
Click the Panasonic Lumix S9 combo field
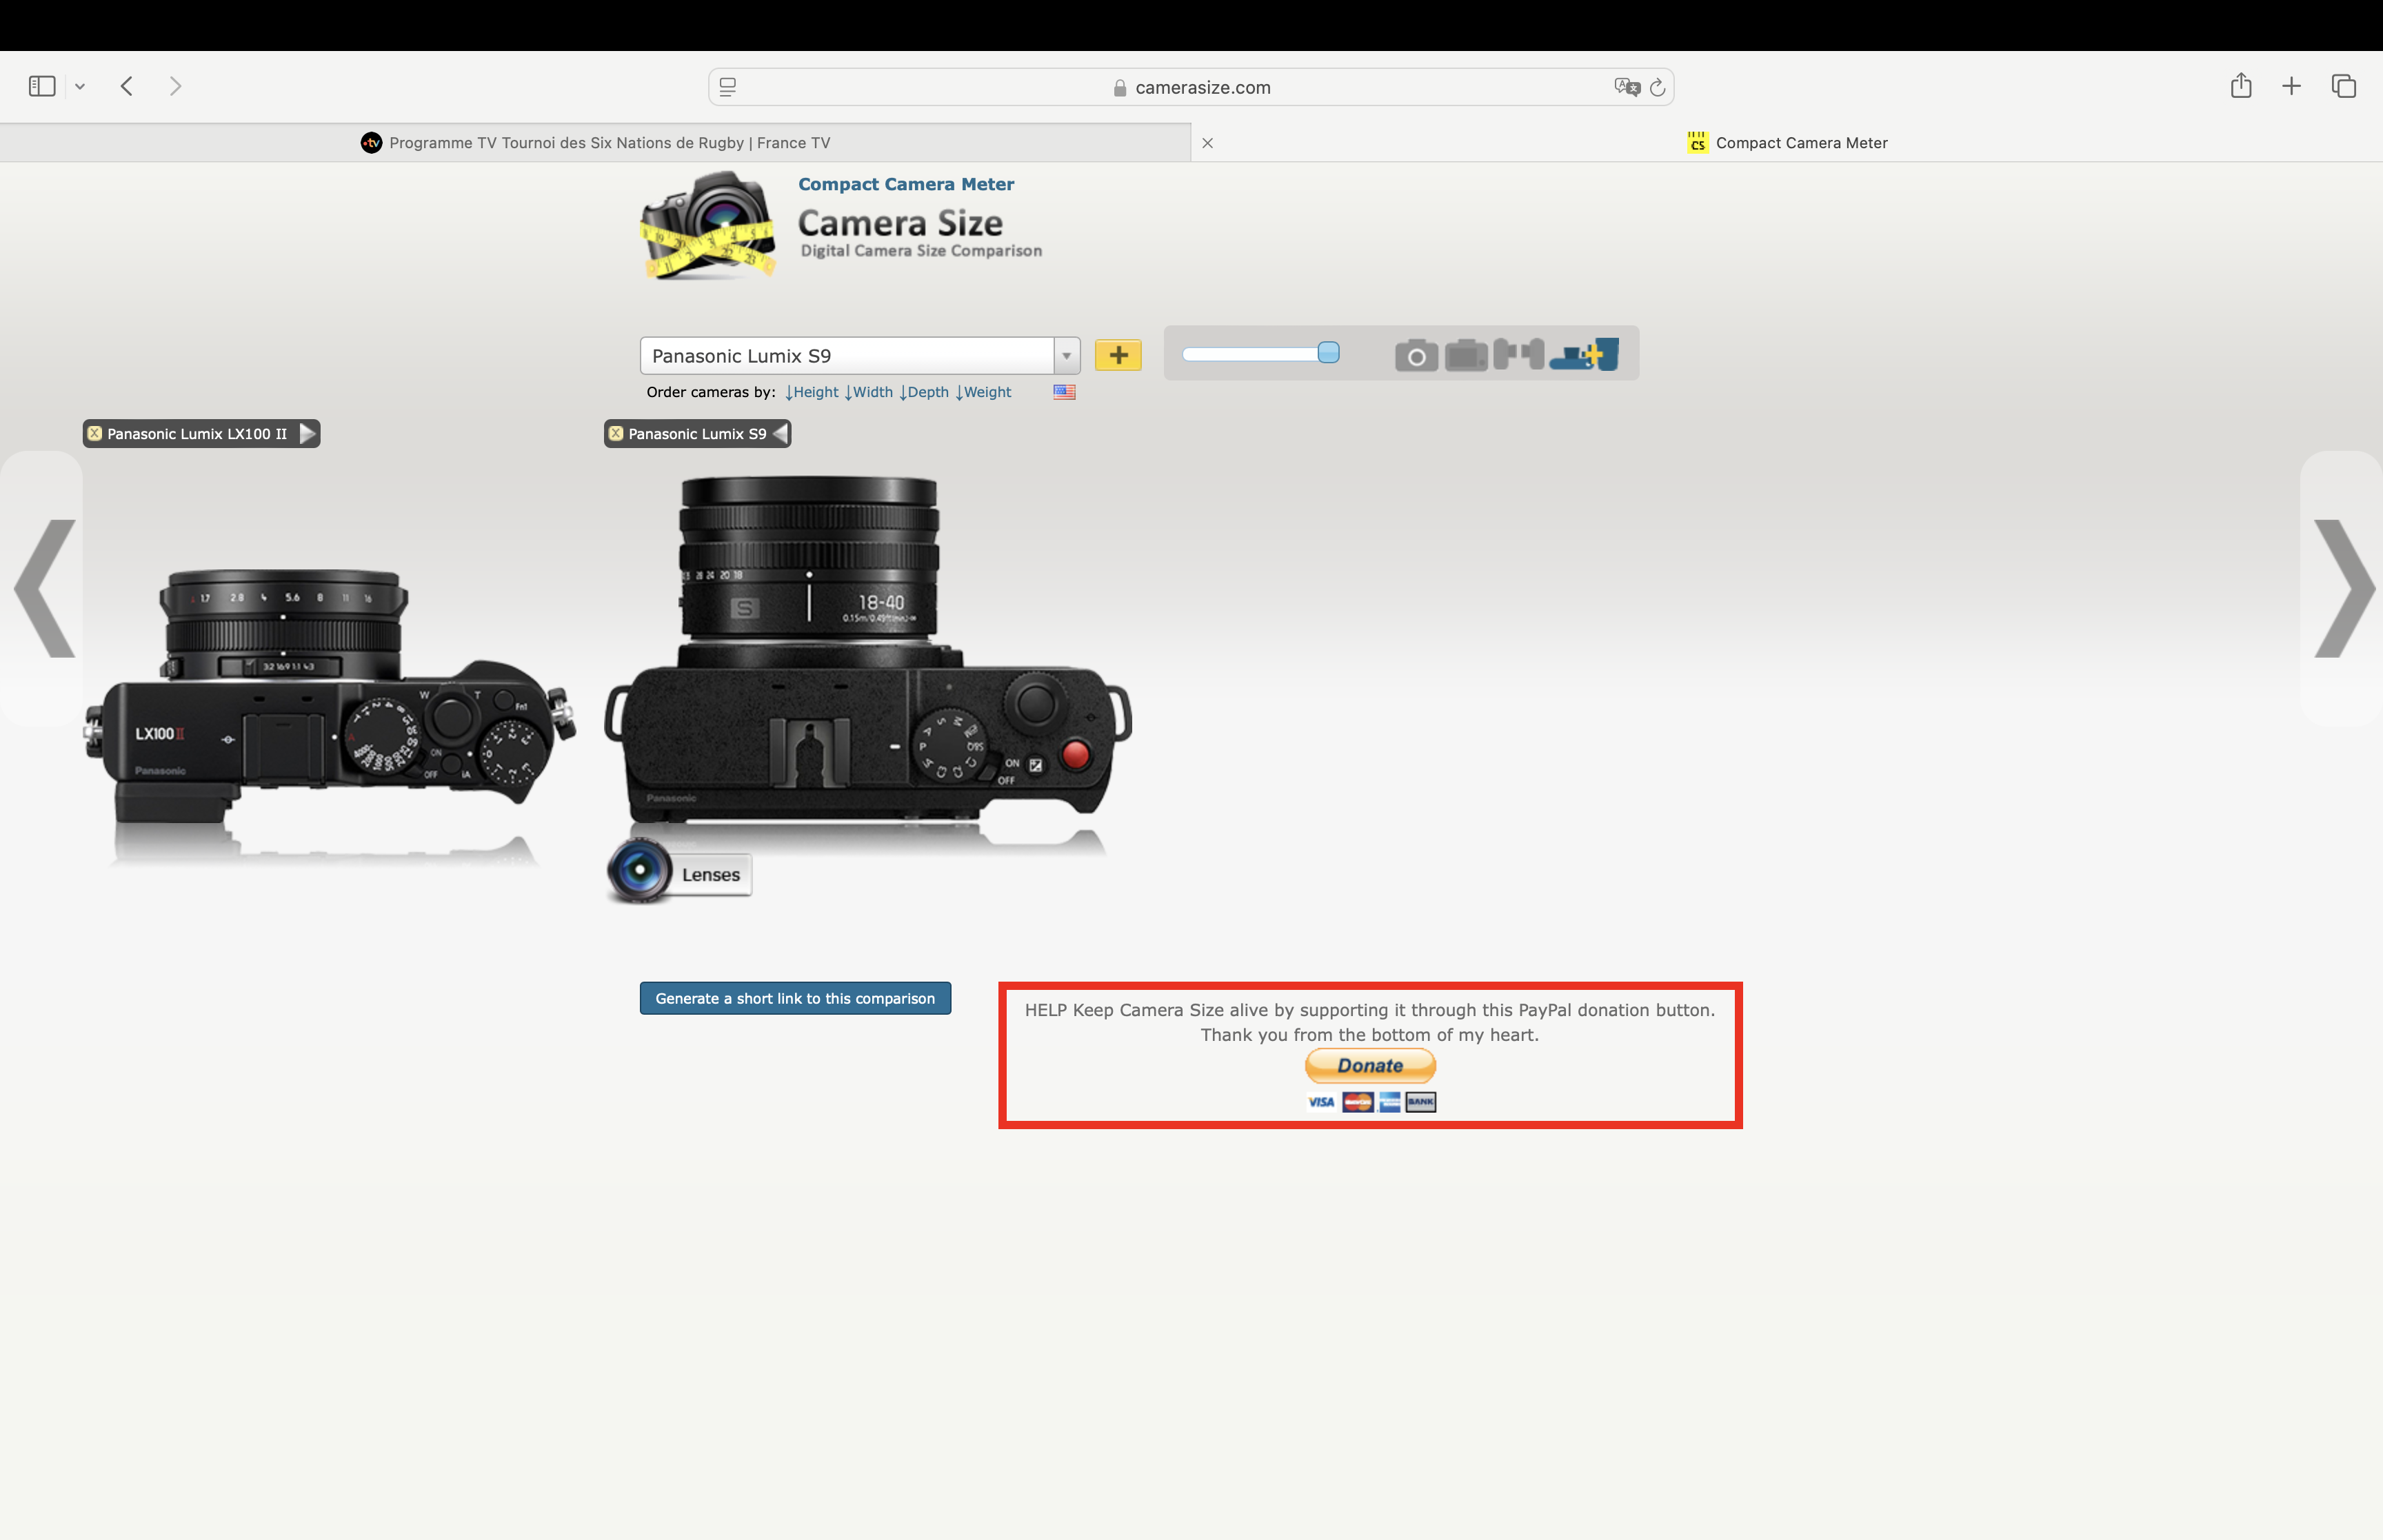[847, 355]
